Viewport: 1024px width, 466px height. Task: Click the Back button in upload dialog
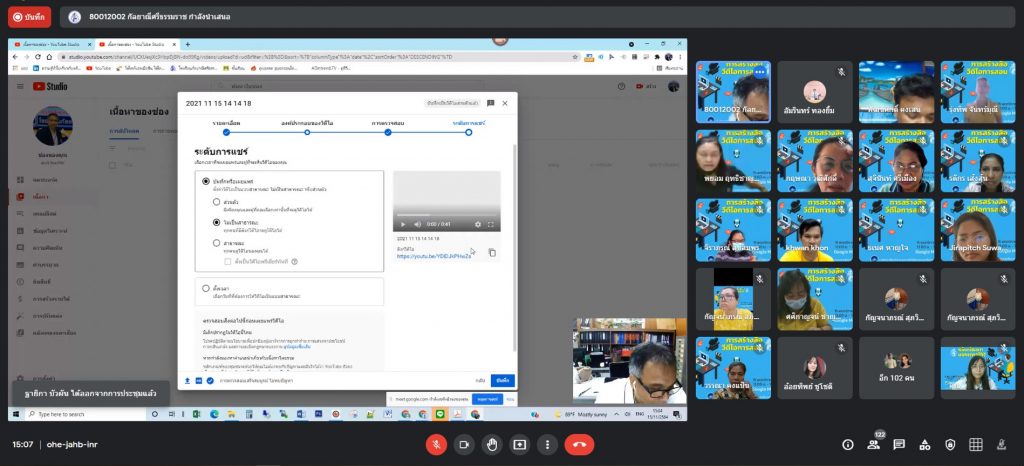coord(480,381)
